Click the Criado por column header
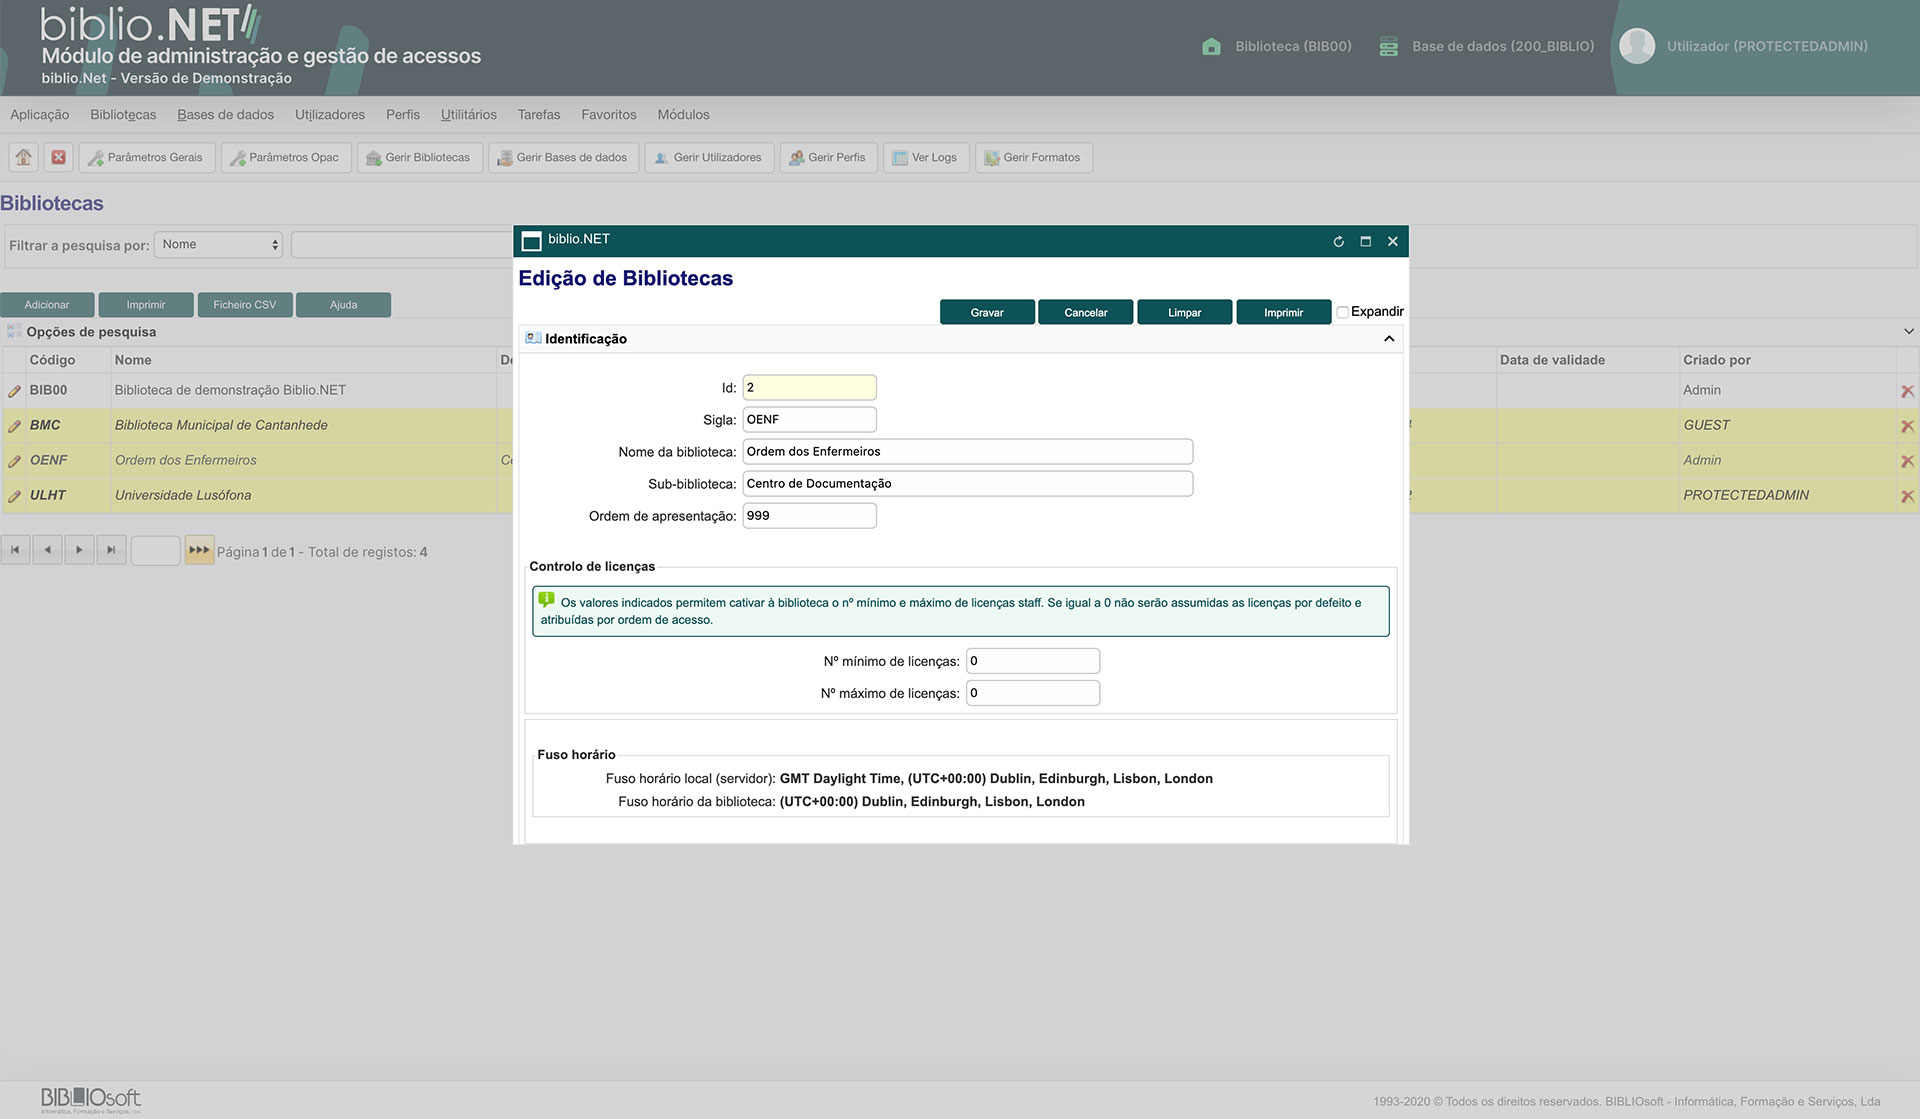 (1717, 360)
